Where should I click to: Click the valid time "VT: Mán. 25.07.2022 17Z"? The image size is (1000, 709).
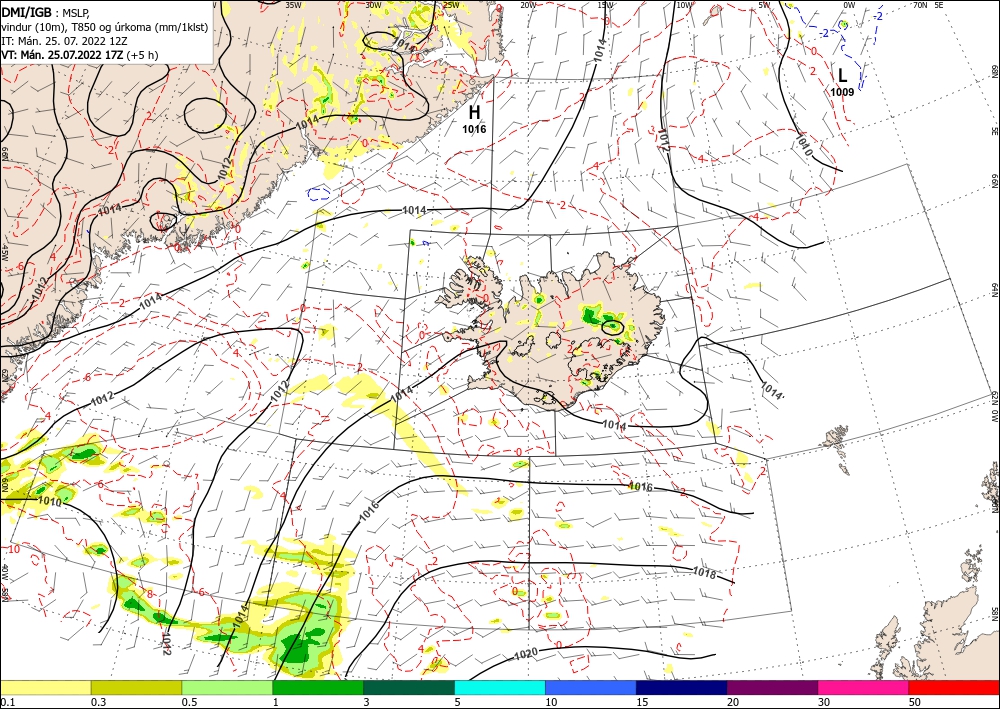(x=63, y=55)
